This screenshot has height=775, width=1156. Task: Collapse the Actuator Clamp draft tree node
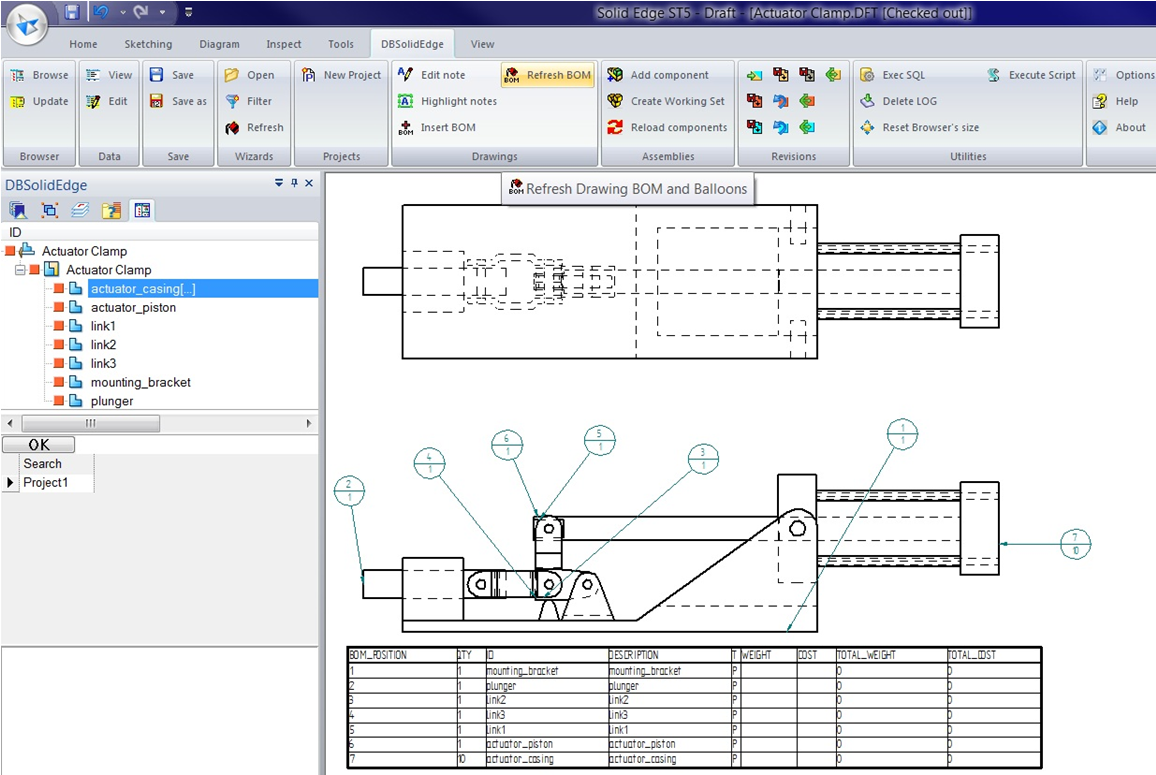click(21, 270)
